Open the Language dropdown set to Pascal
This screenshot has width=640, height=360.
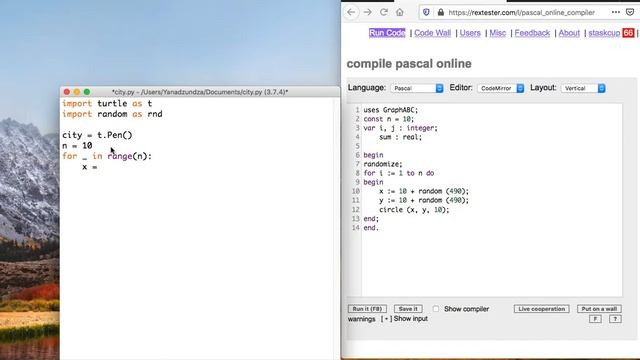417,88
